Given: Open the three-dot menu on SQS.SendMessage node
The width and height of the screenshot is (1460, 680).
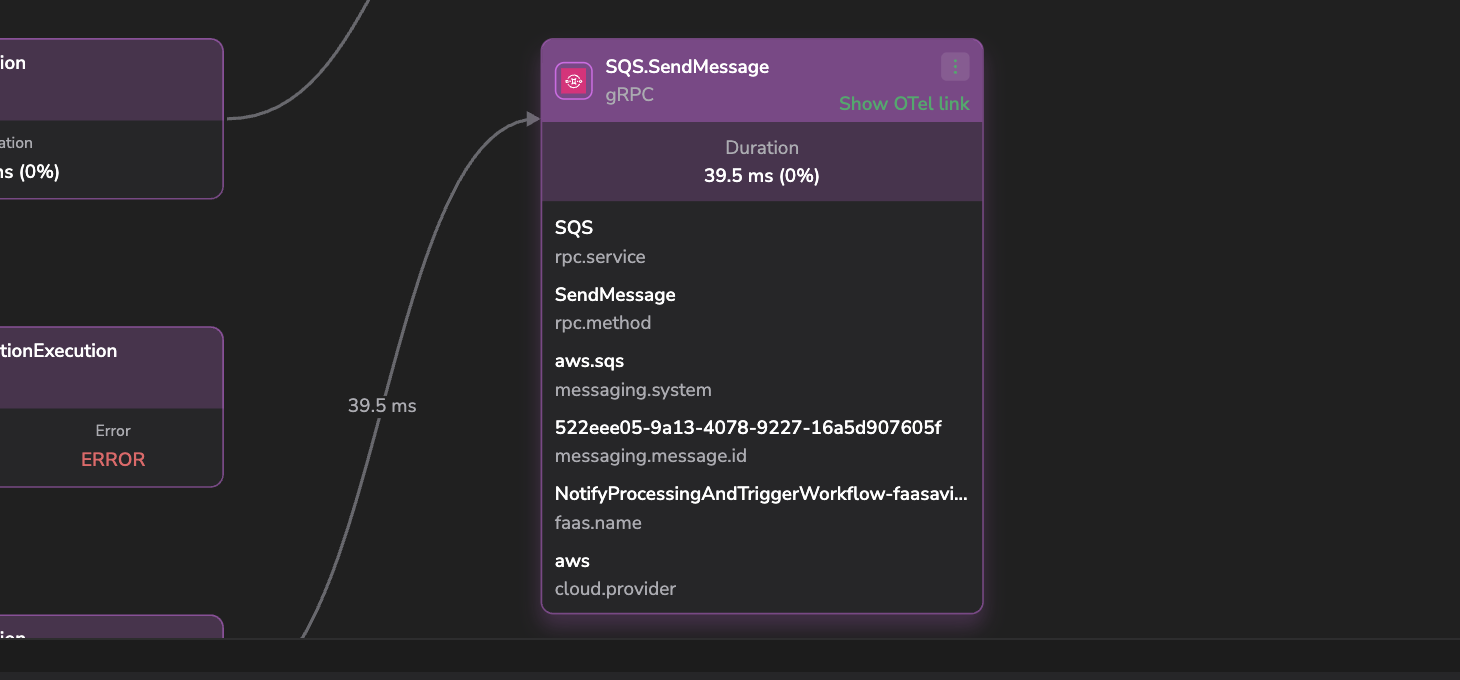Looking at the screenshot, I should [955, 67].
